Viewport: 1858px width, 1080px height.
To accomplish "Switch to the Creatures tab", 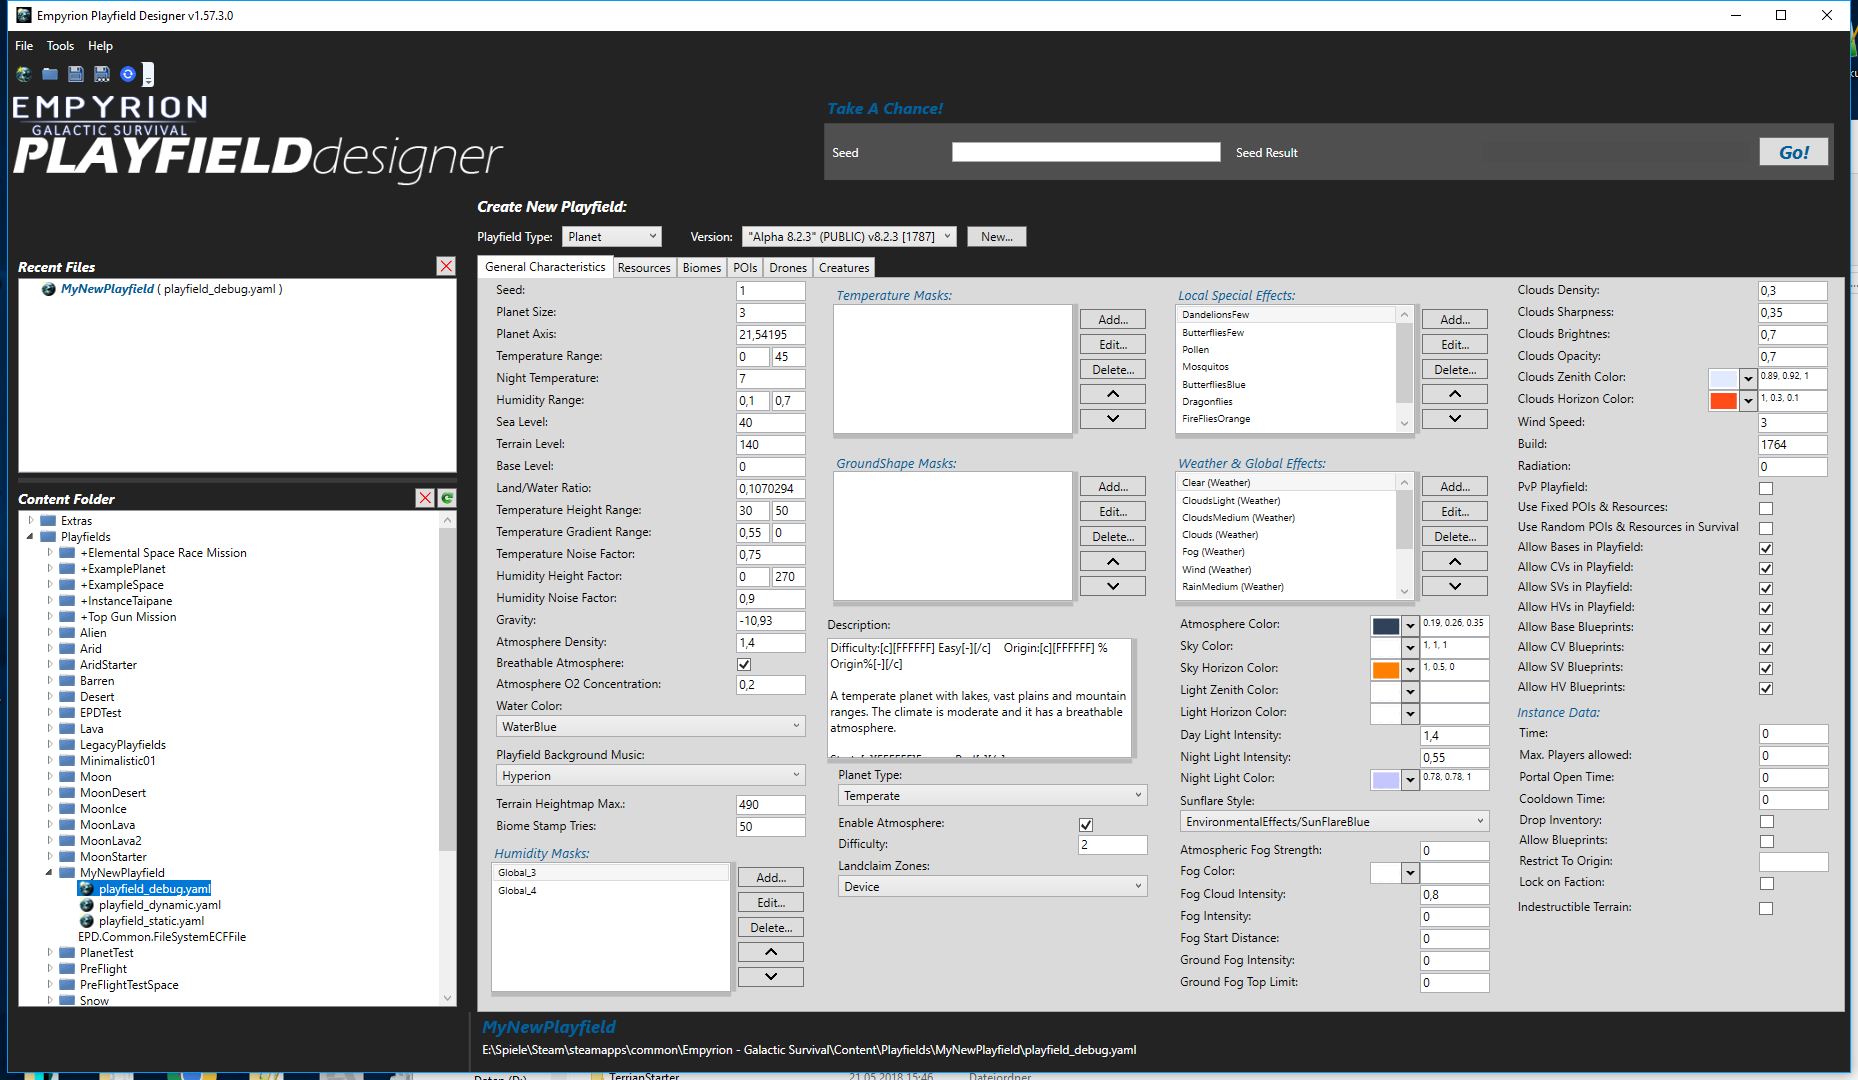I will click(844, 268).
